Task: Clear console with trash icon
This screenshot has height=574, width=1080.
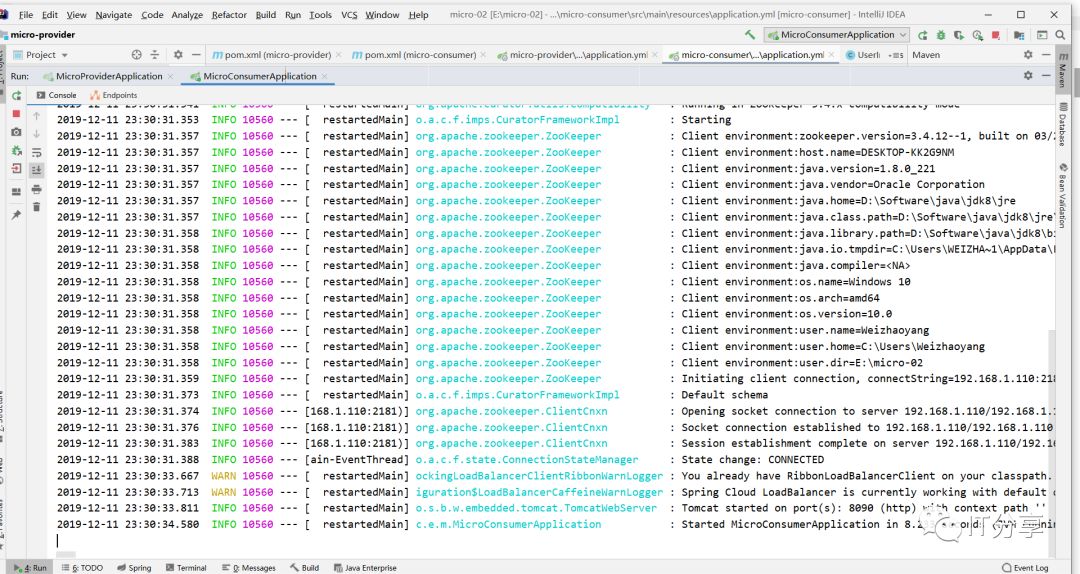Action: pos(37,207)
